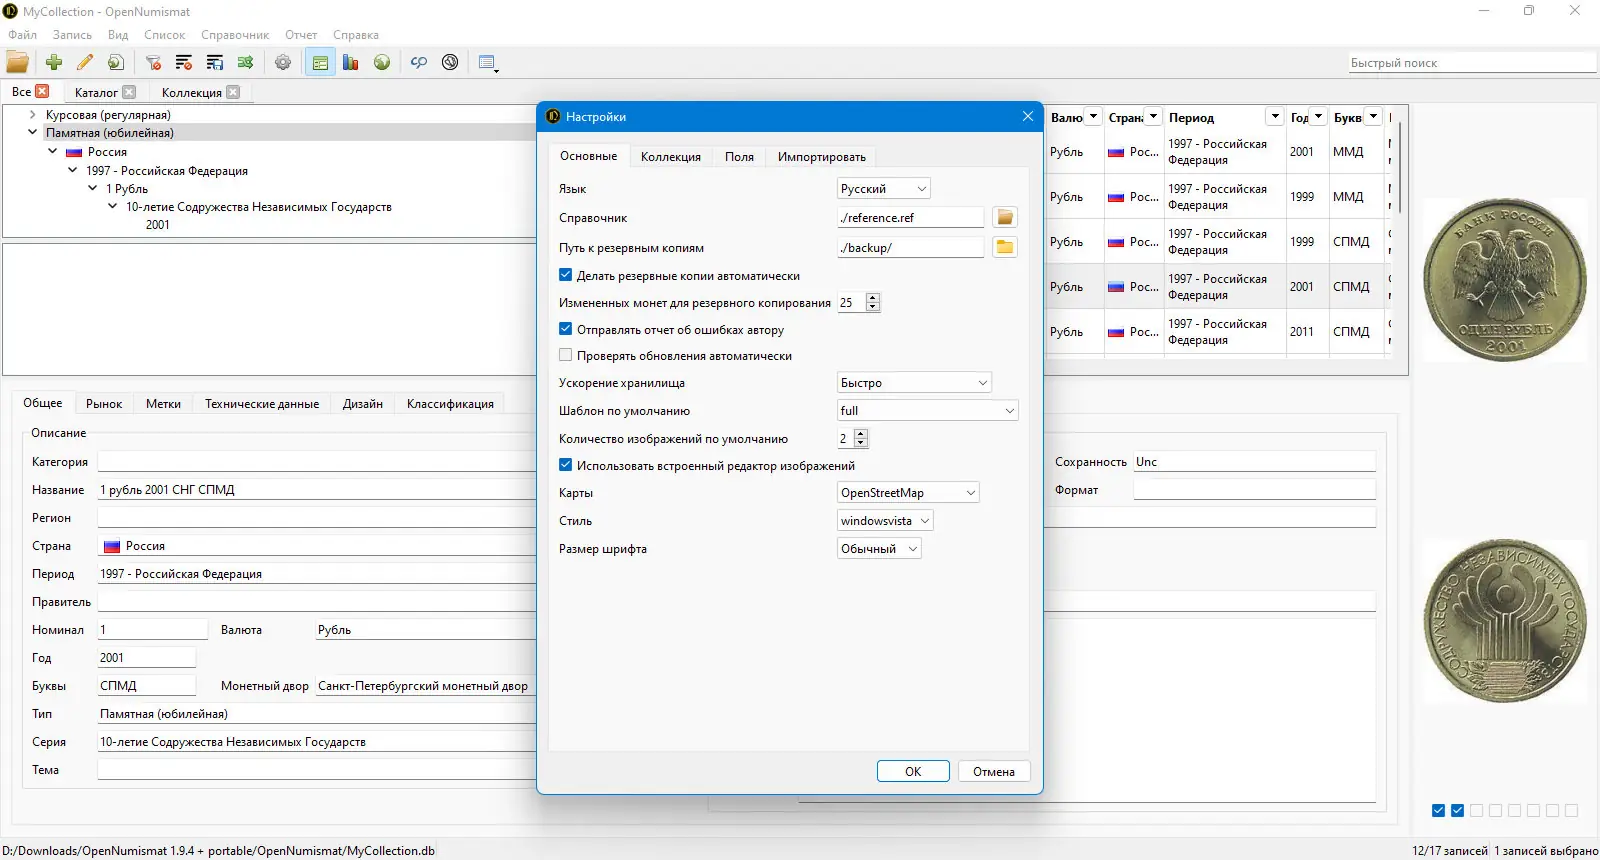
Task: Open the style dropdown 'windowsvista'
Action: (x=885, y=521)
